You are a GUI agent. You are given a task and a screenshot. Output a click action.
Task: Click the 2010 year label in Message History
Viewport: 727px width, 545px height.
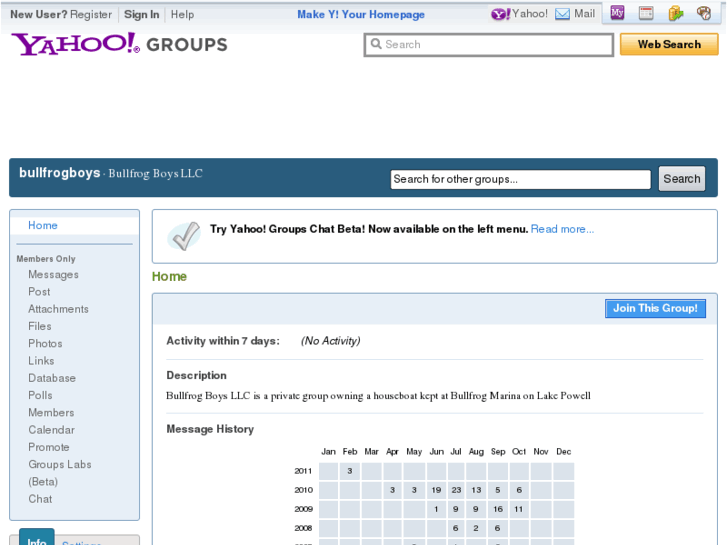(x=304, y=490)
